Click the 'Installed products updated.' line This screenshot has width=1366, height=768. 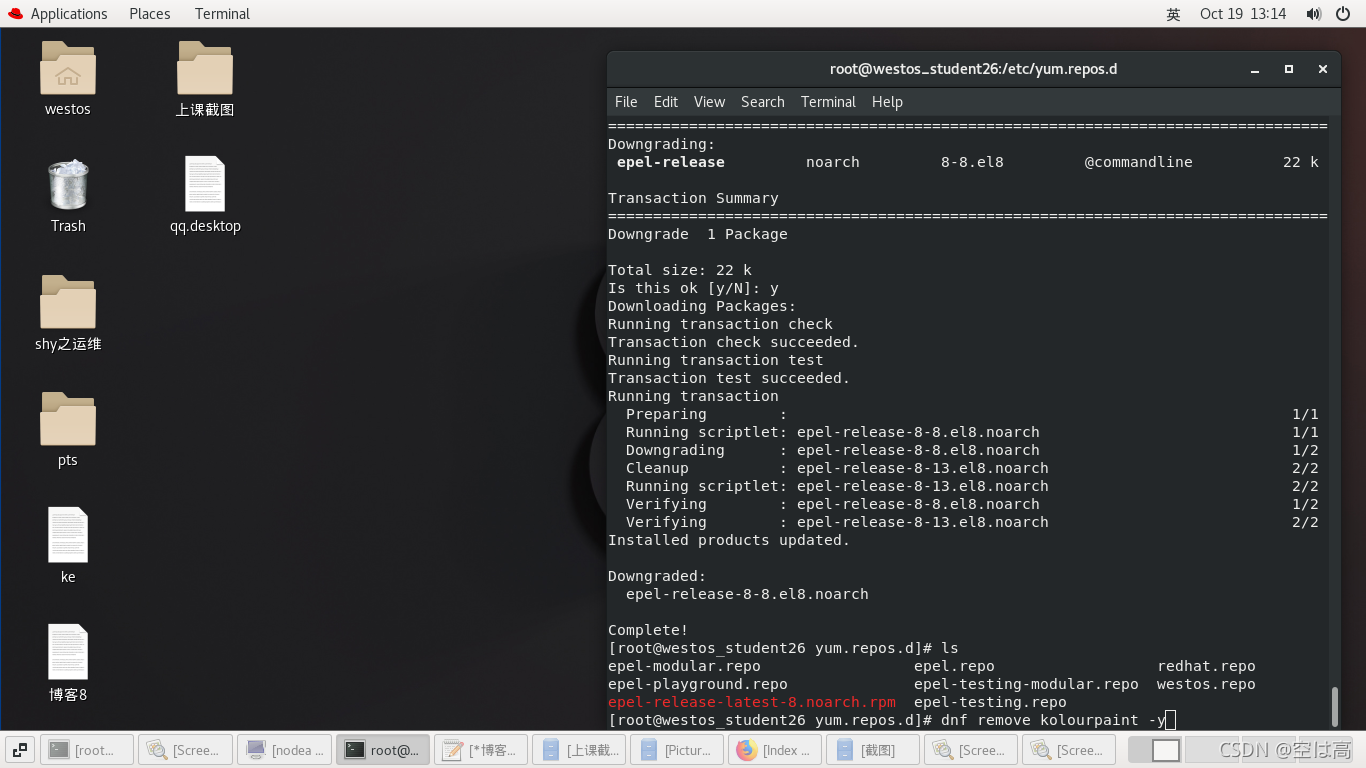(729, 540)
